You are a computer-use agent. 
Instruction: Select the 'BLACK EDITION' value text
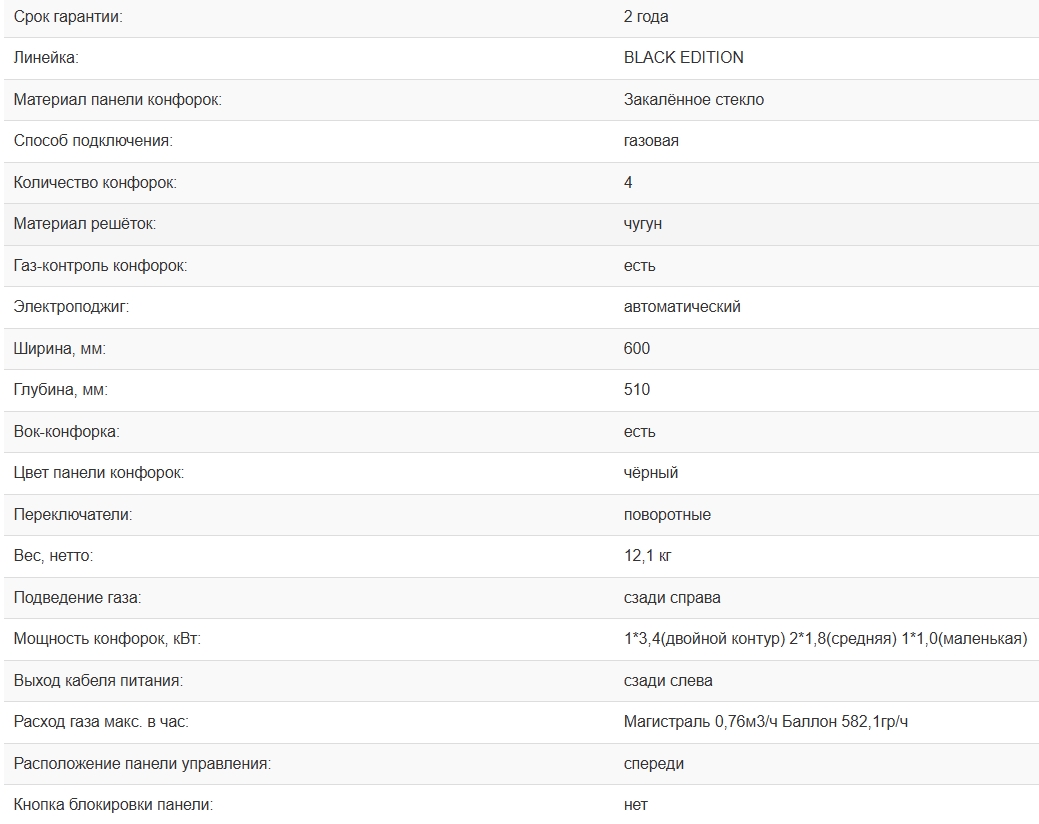coord(683,58)
